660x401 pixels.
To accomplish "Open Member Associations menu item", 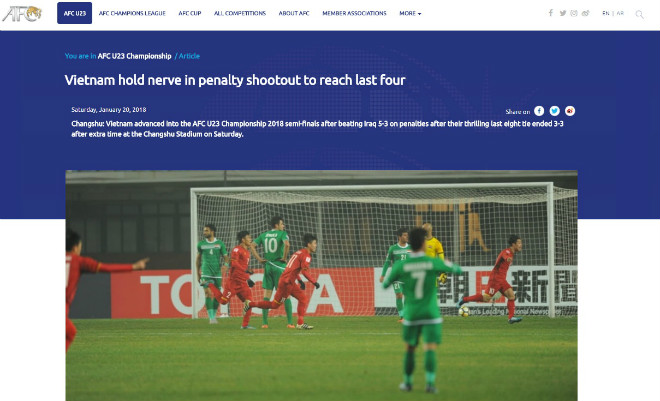I will coord(354,13).
